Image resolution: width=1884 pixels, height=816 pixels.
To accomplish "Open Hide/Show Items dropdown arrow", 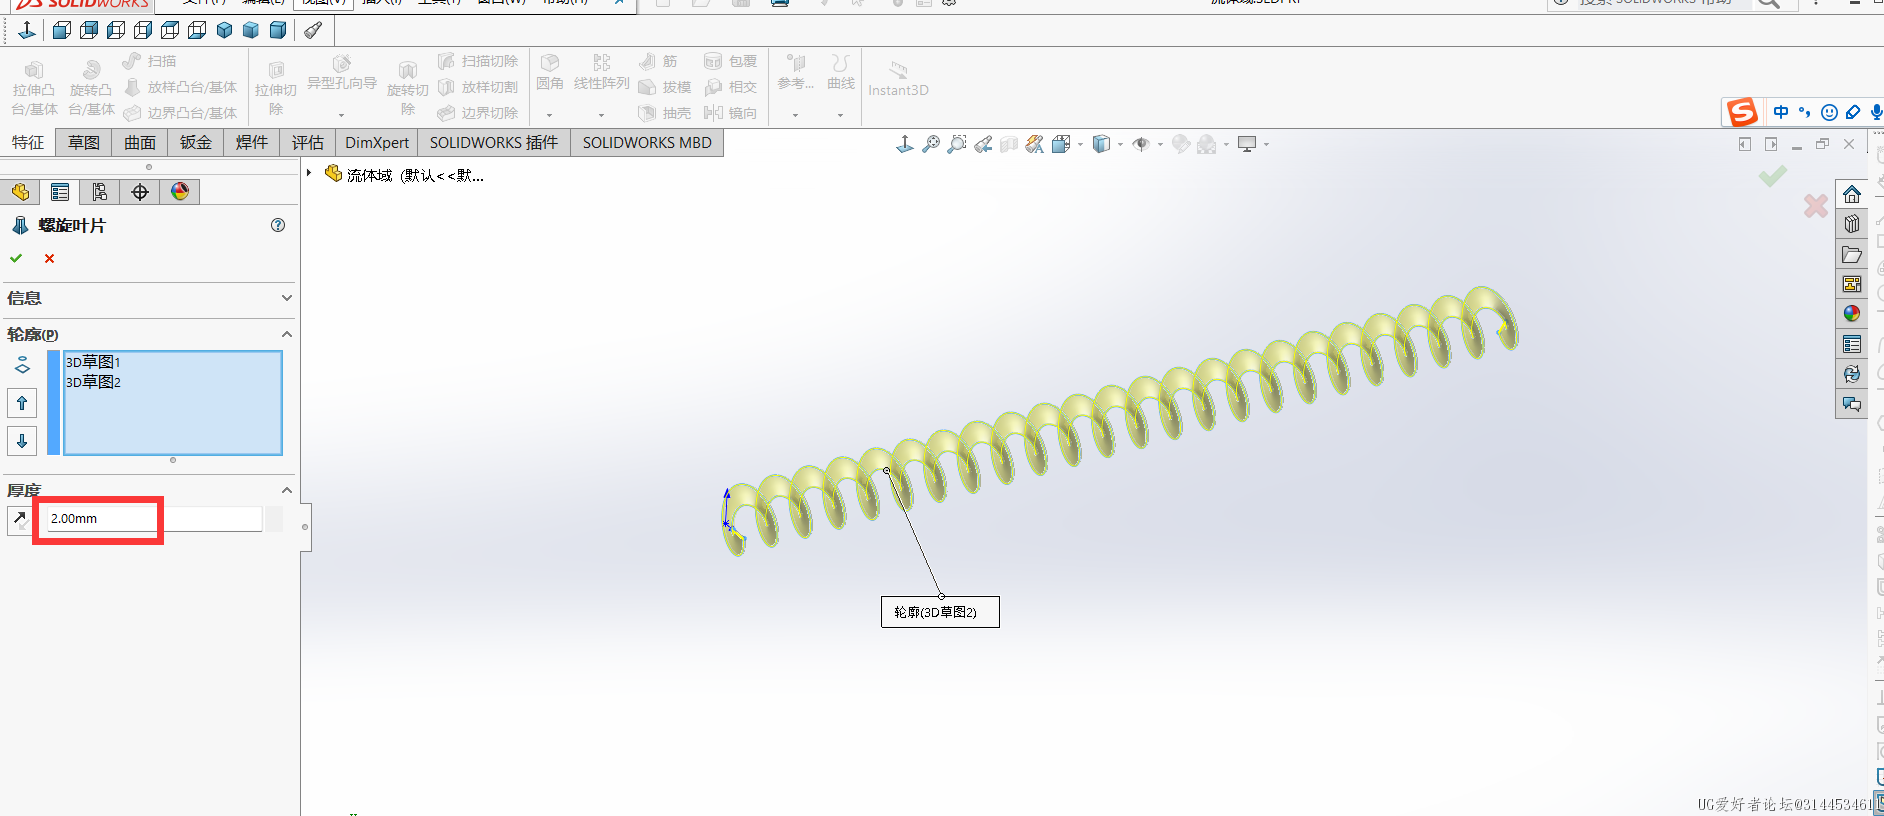I will 1160,145.
